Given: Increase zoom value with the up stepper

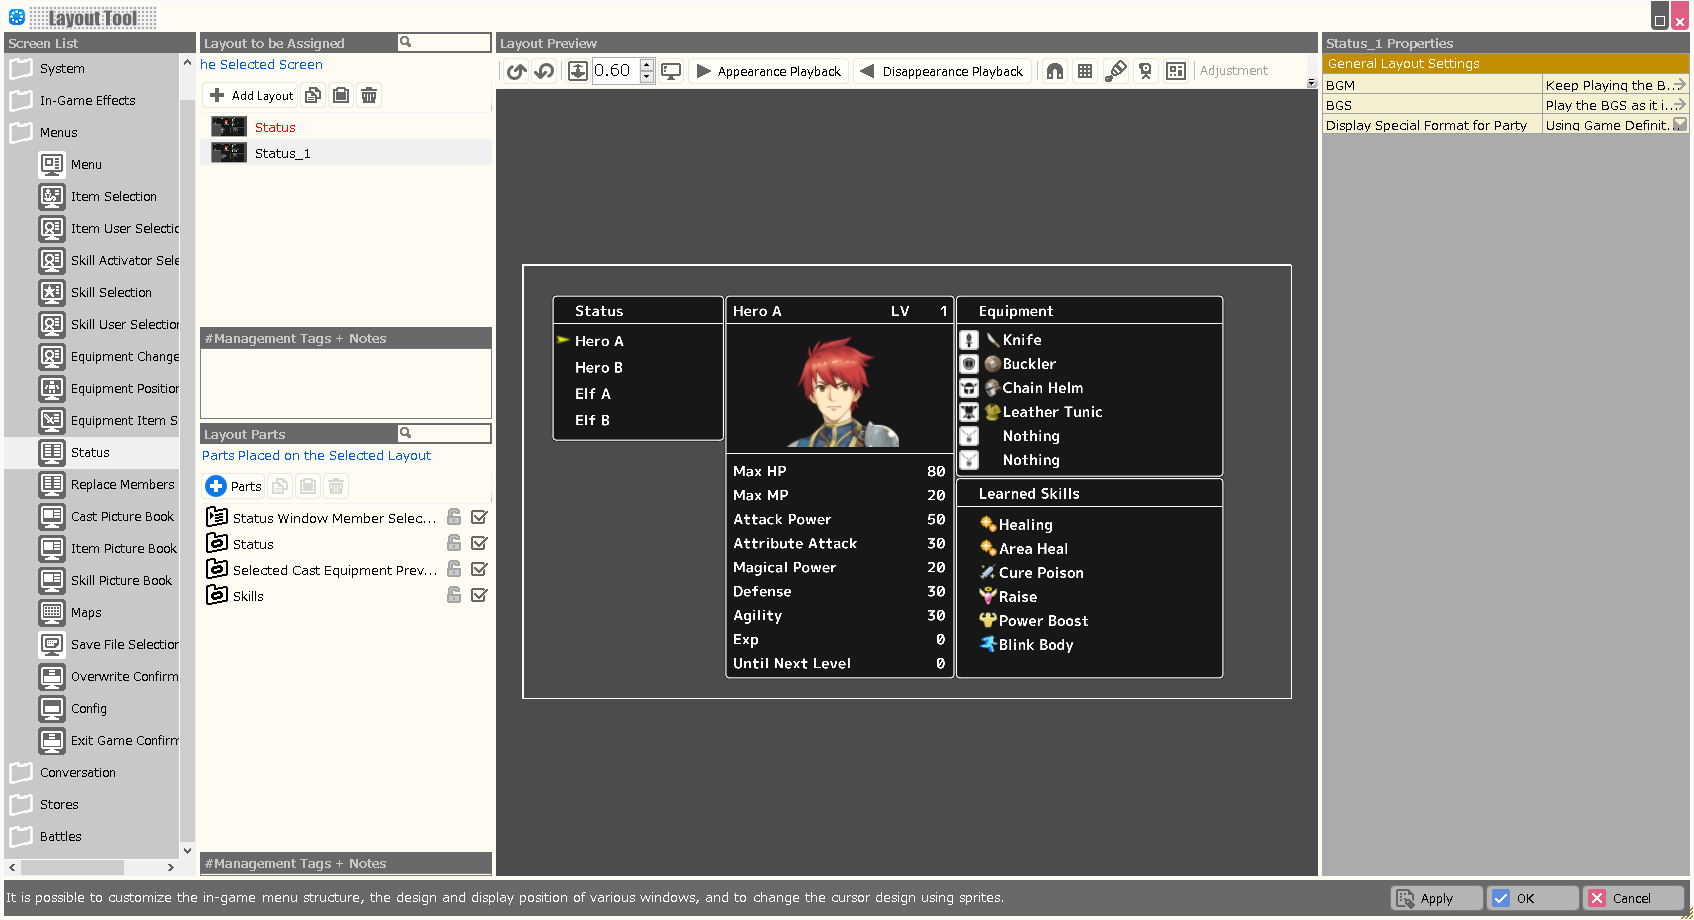Looking at the screenshot, I should [x=647, y=65].
